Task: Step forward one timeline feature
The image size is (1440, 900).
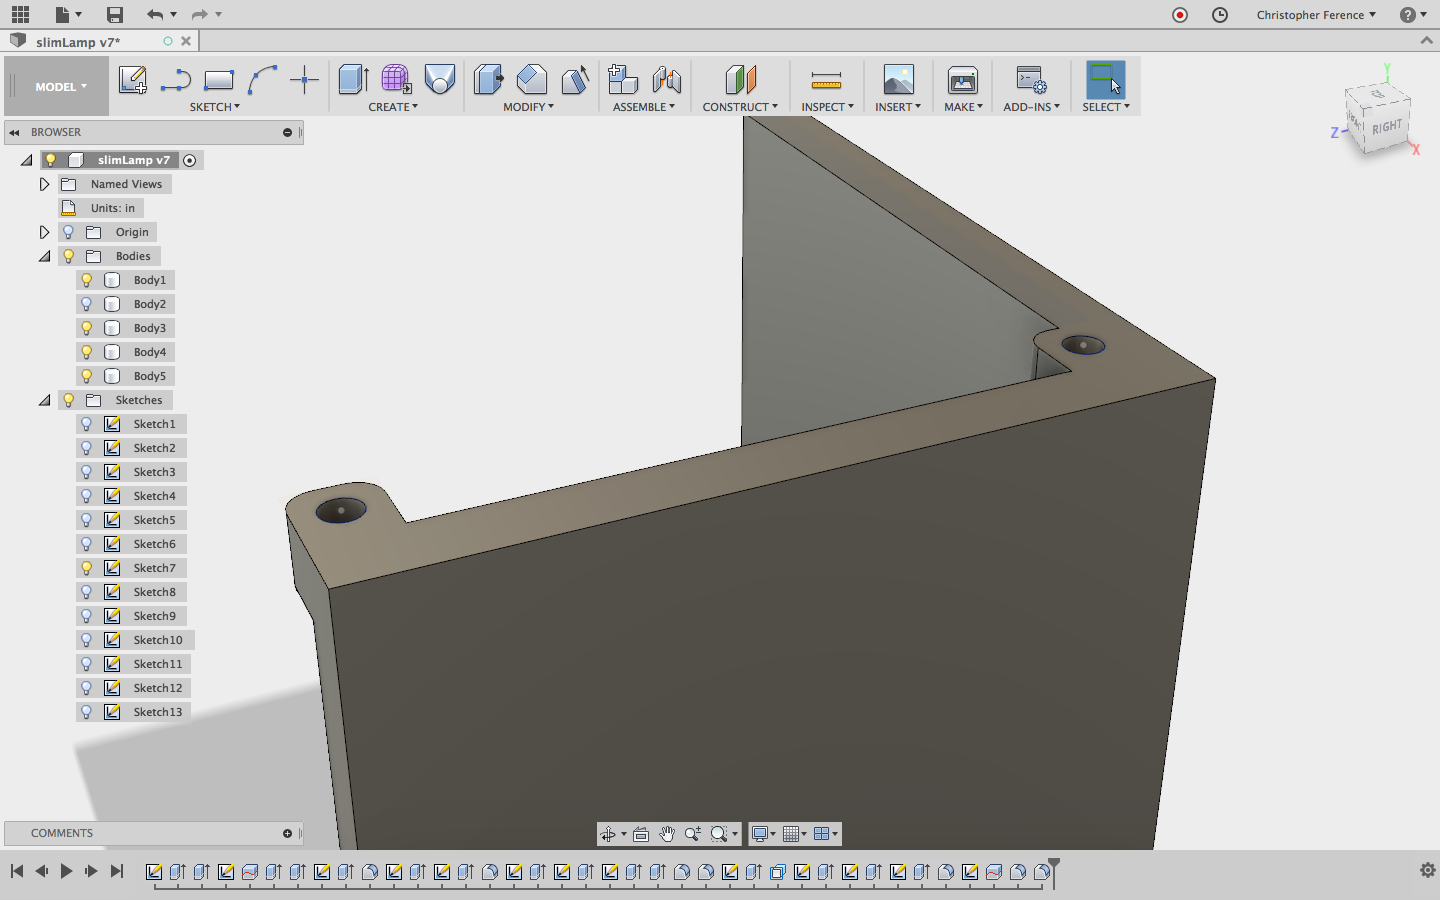Action: (91, 871)
